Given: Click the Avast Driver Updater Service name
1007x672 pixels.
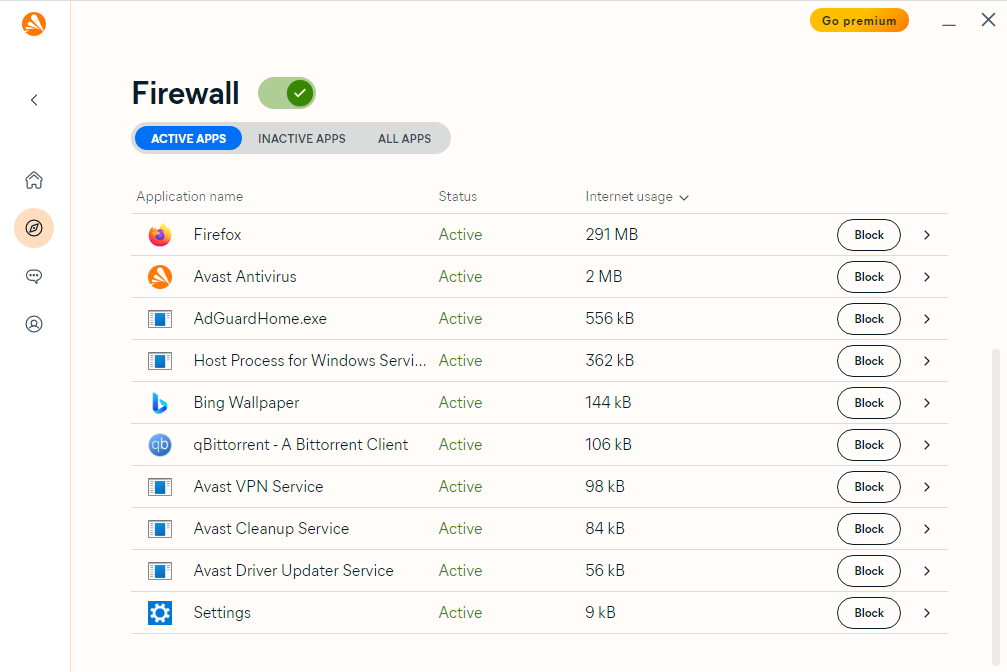Looking at the screenshot, I should pyautogui.click(x=293, y=570).
